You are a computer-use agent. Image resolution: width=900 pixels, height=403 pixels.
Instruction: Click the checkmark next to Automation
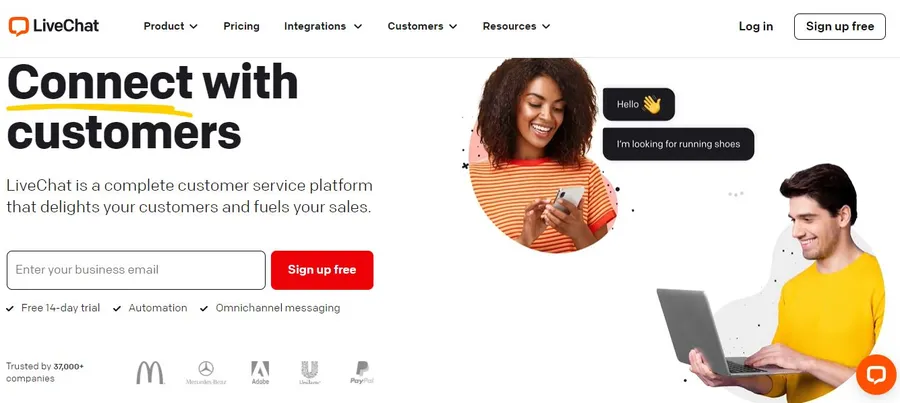click(117, 309)
